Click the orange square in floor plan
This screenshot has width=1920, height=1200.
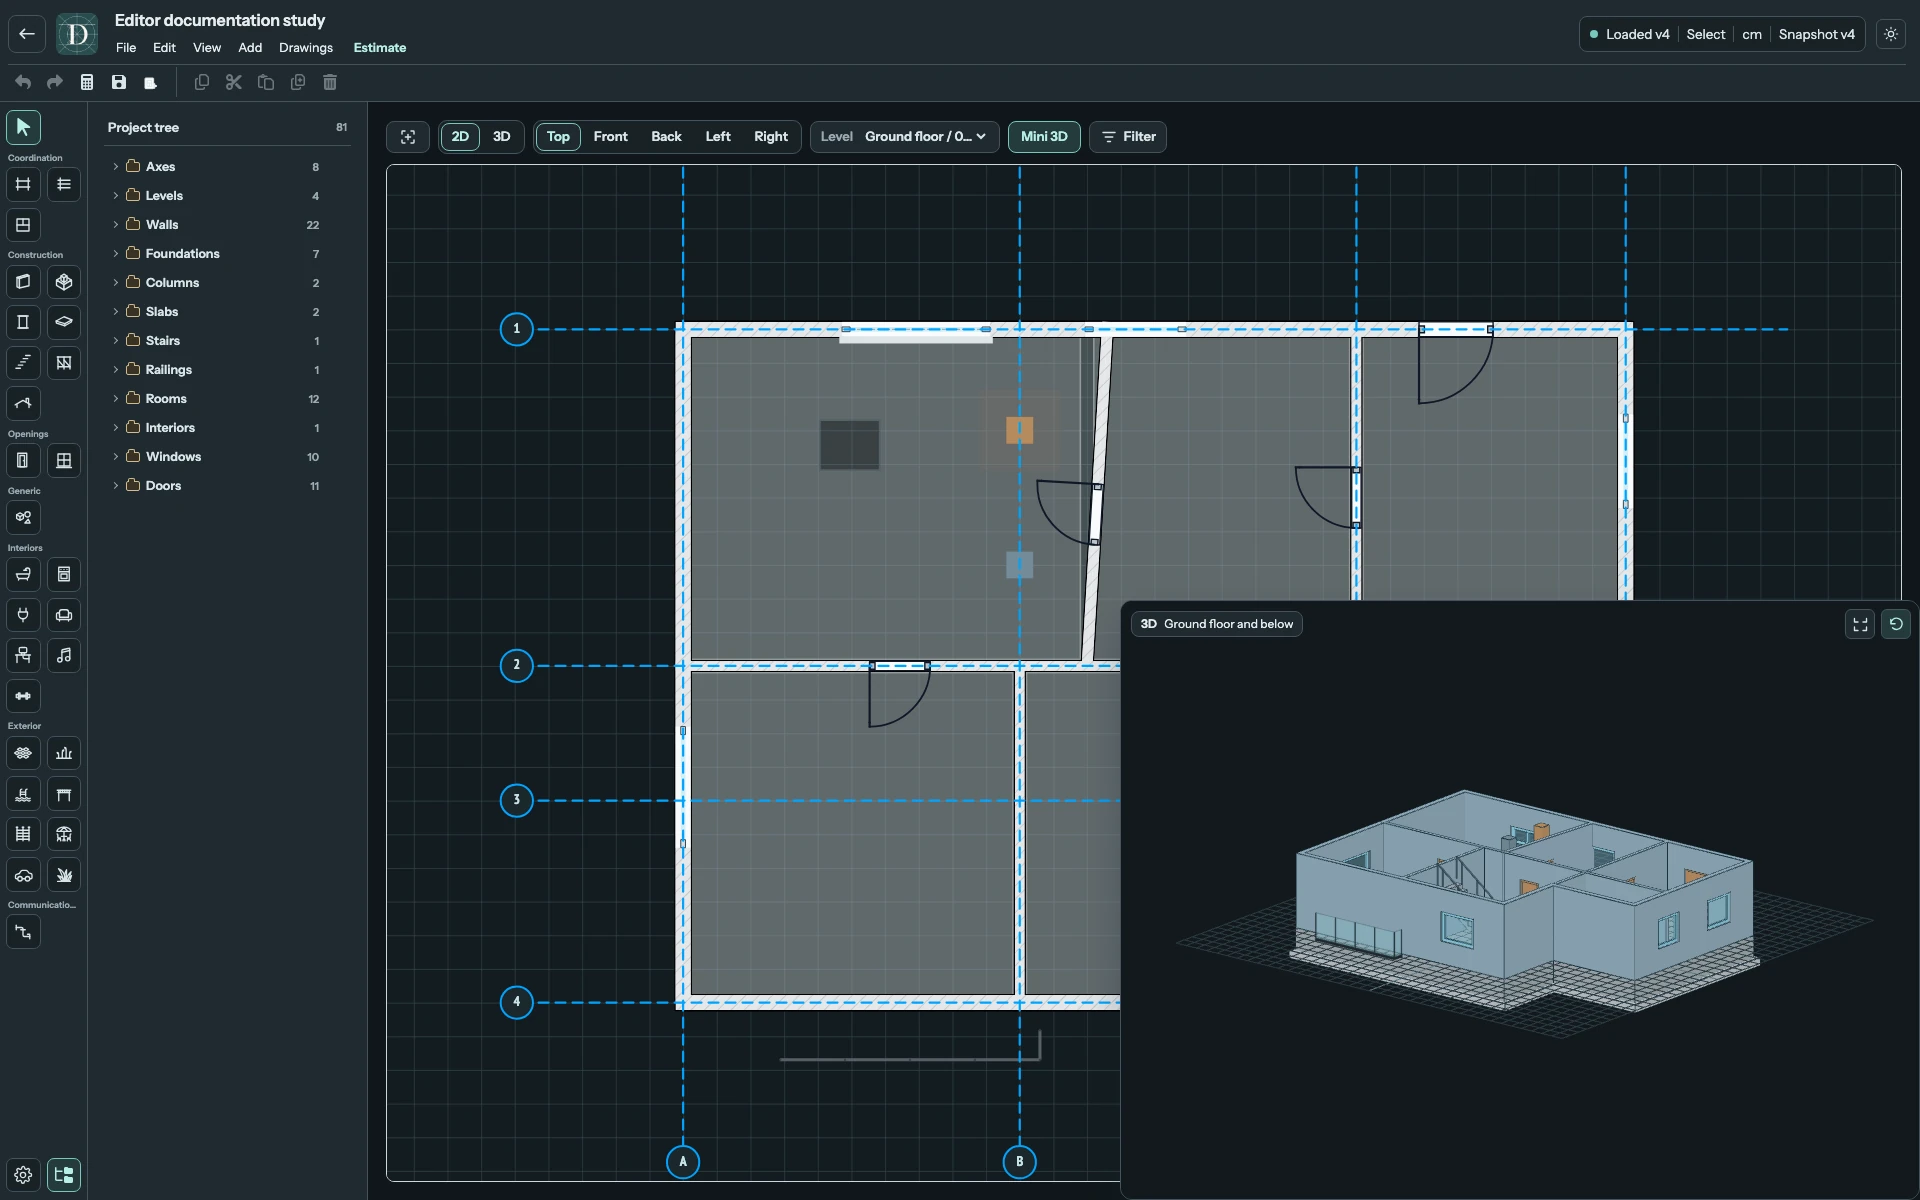(1019, 430)
